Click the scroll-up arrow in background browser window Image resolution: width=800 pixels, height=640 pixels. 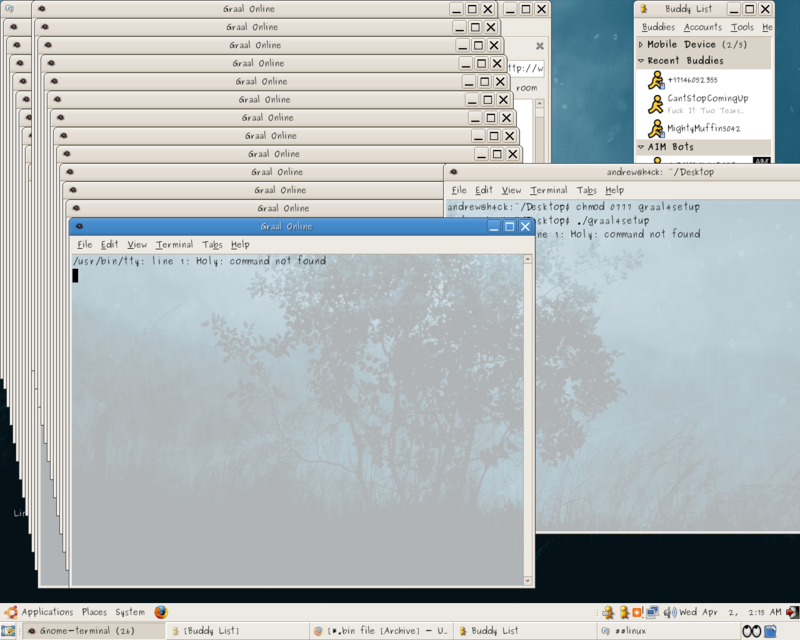point(539,104)
